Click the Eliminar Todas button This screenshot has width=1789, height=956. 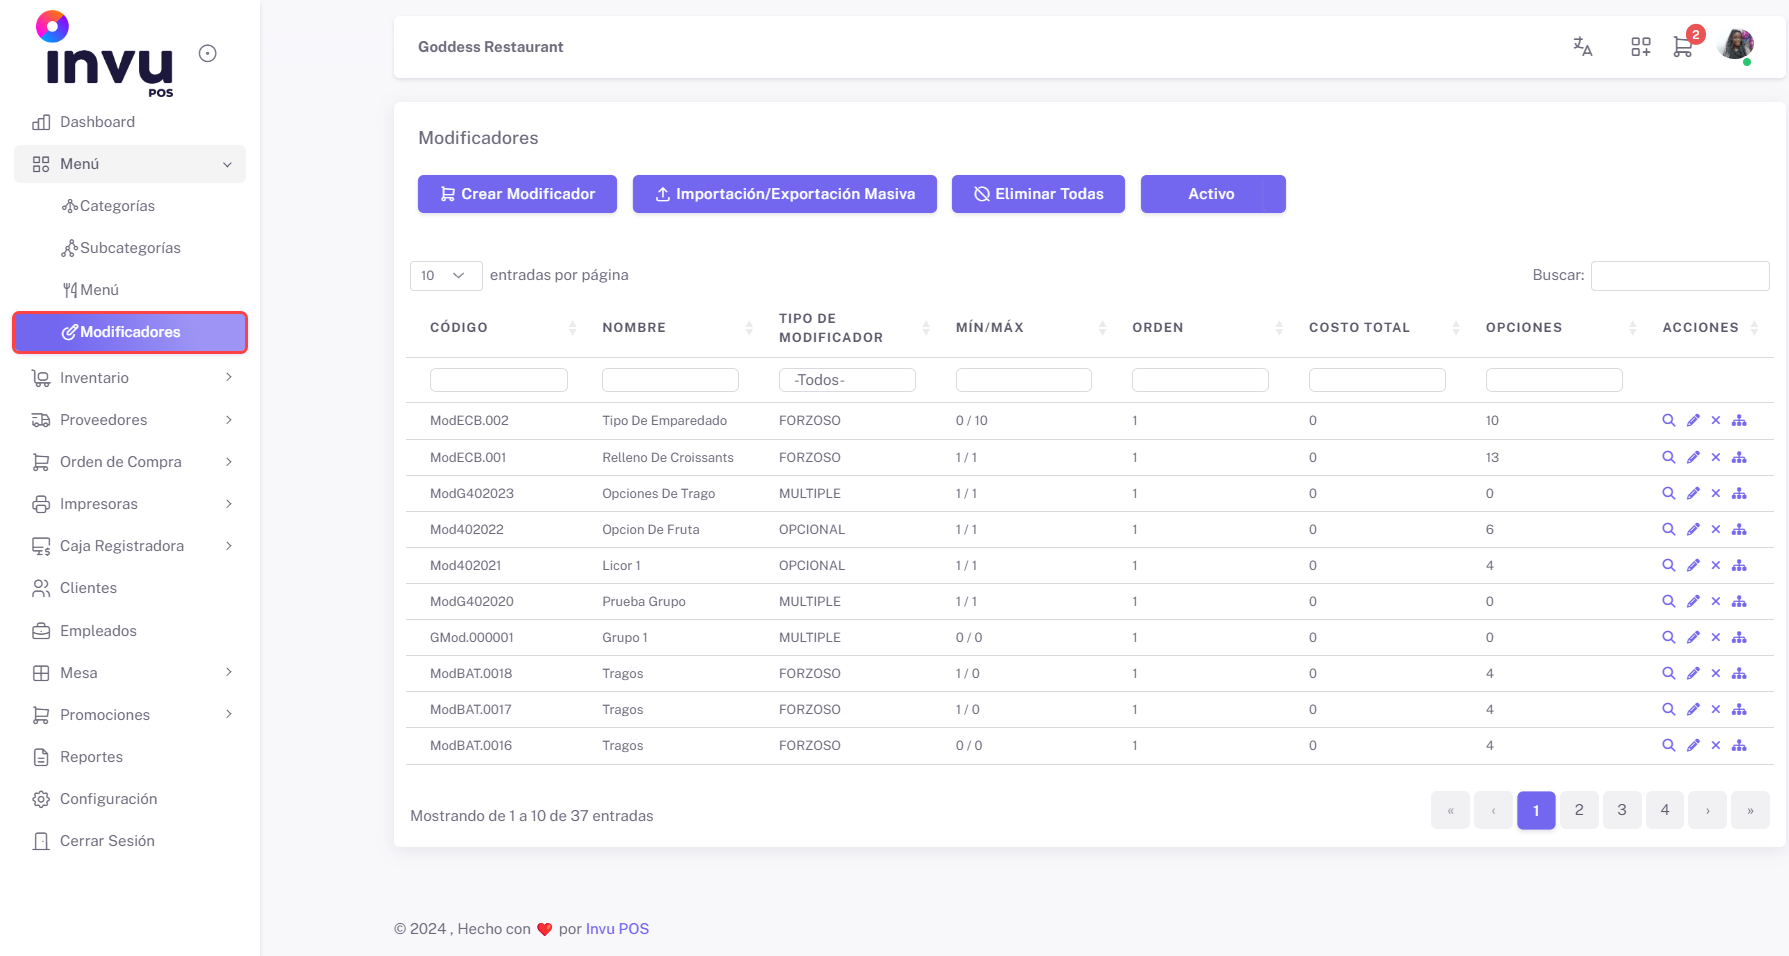(1038, 194)
